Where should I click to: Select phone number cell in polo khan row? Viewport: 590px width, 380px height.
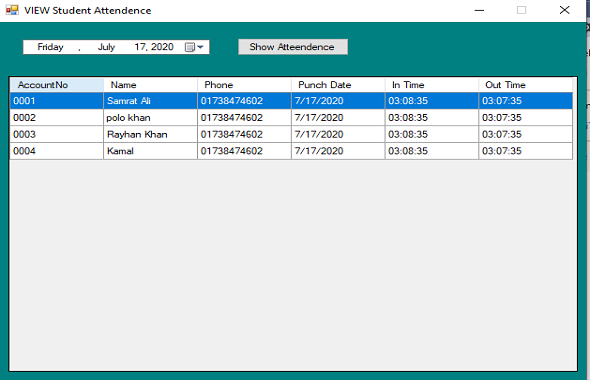[x=244, y=118]
